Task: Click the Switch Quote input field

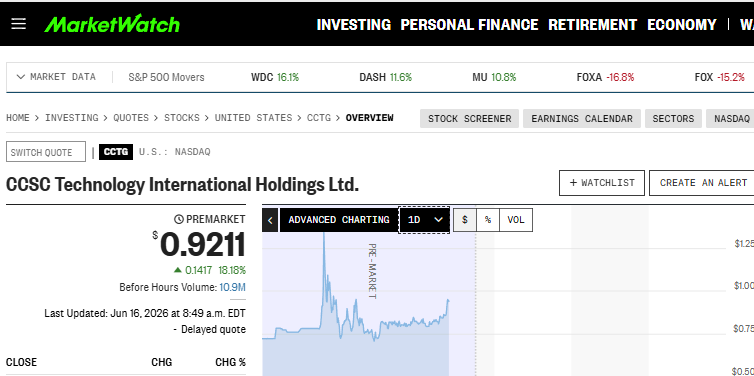Action: [x=46, y=152]
